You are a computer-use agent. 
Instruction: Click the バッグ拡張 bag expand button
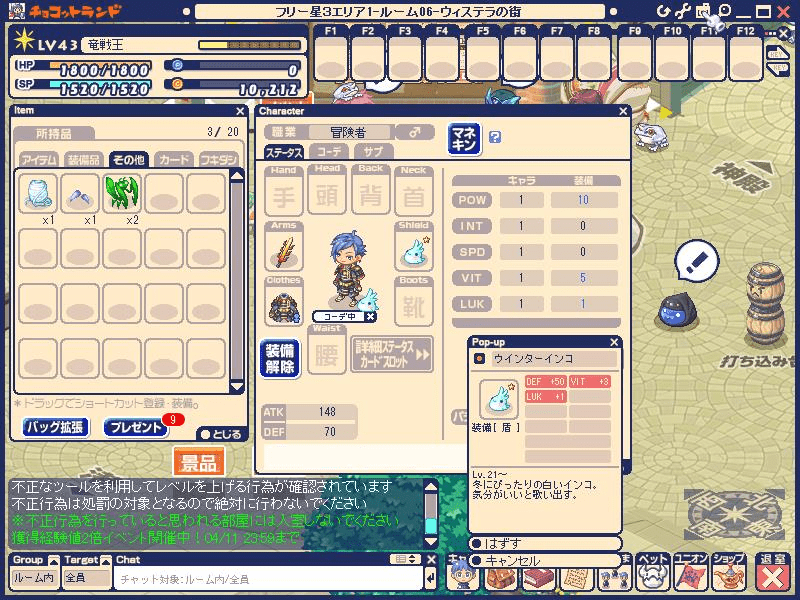coord(56,427)
